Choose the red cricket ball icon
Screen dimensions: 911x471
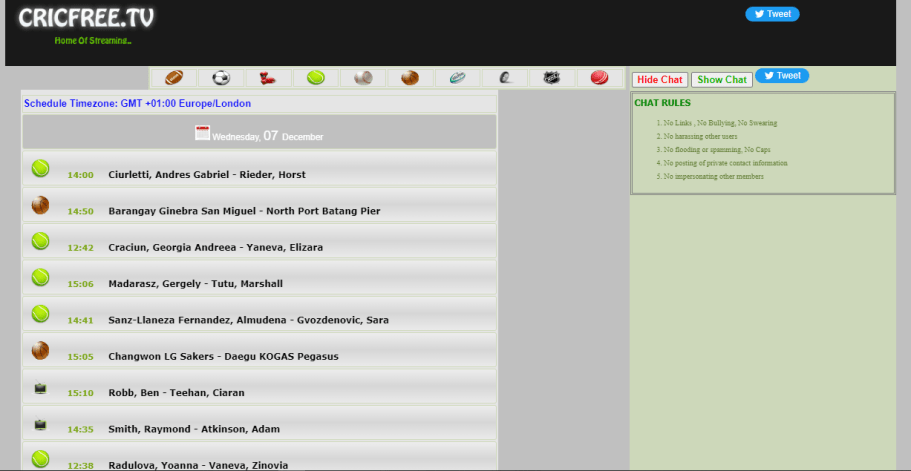[599, 78]
